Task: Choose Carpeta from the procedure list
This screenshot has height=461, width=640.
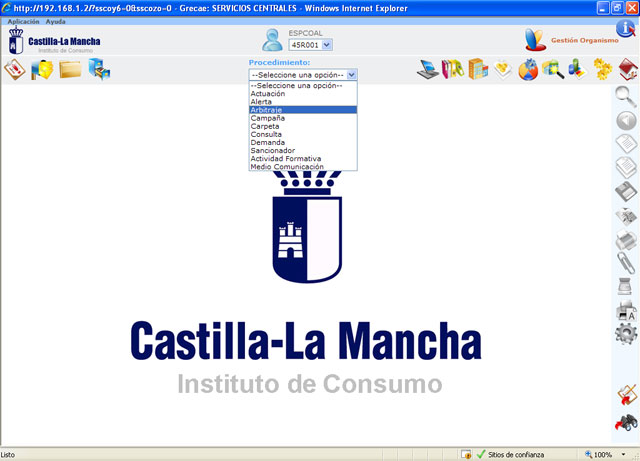Action: 303,126
